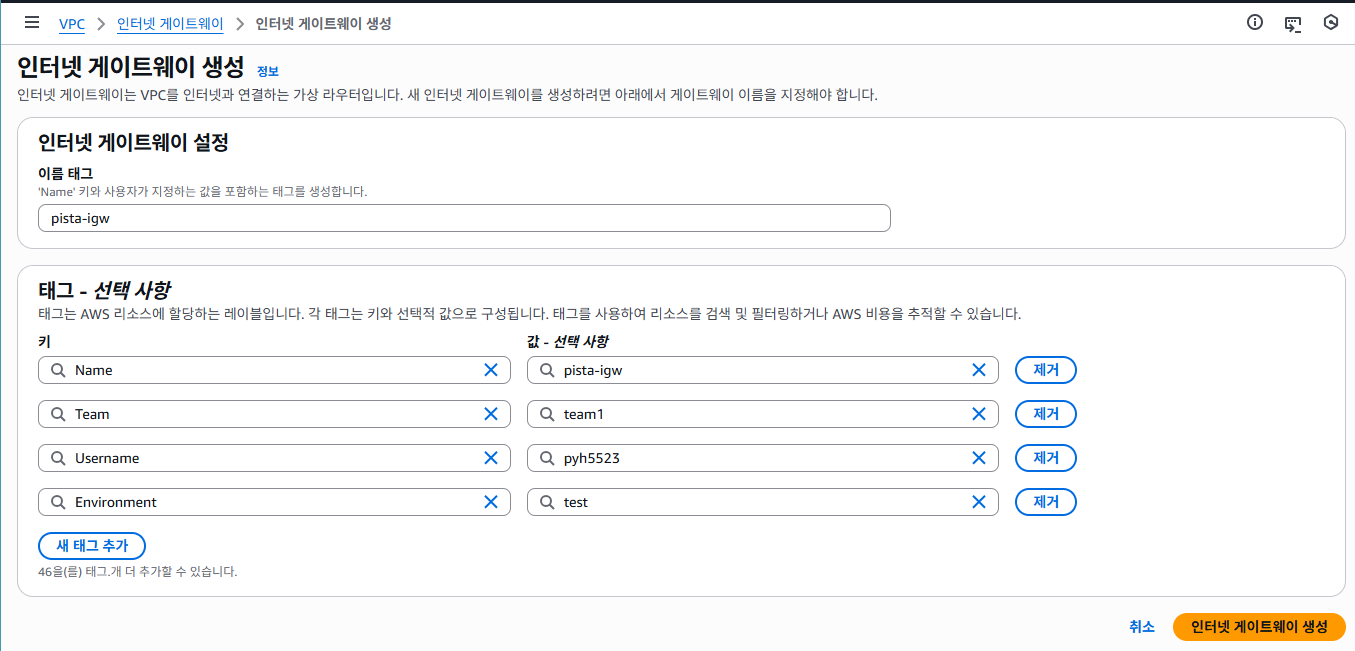Clear the Team key field with X

[x=491, y=414]
